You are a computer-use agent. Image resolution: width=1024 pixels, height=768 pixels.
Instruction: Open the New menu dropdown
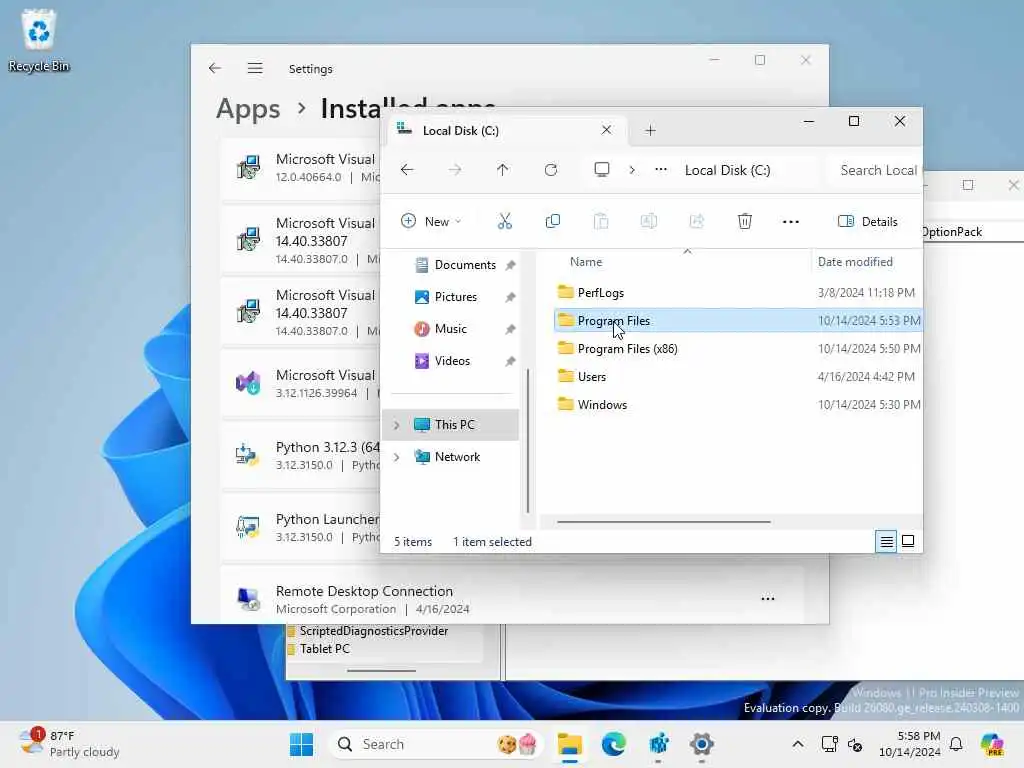click(431, 221)
